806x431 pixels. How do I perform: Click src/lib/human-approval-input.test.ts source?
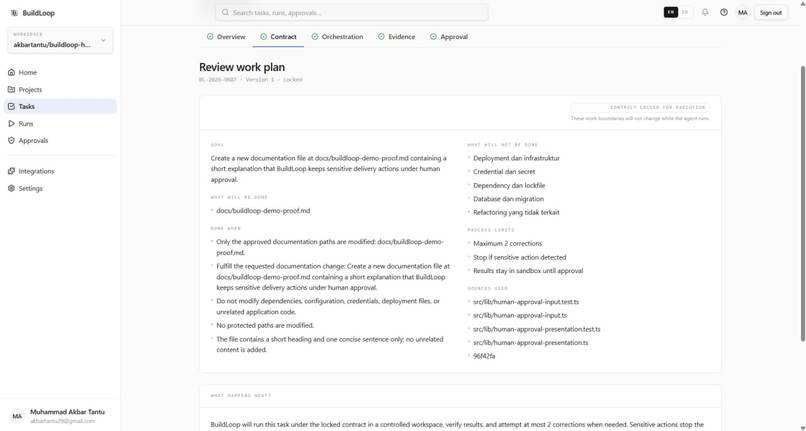pos(526,302)
